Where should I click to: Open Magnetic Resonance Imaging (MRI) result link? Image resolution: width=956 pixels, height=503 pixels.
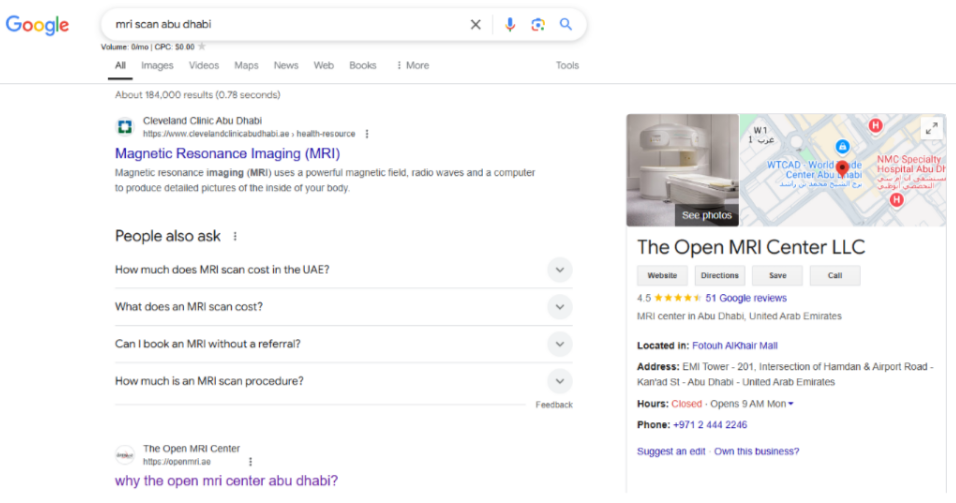pos(227,154)
